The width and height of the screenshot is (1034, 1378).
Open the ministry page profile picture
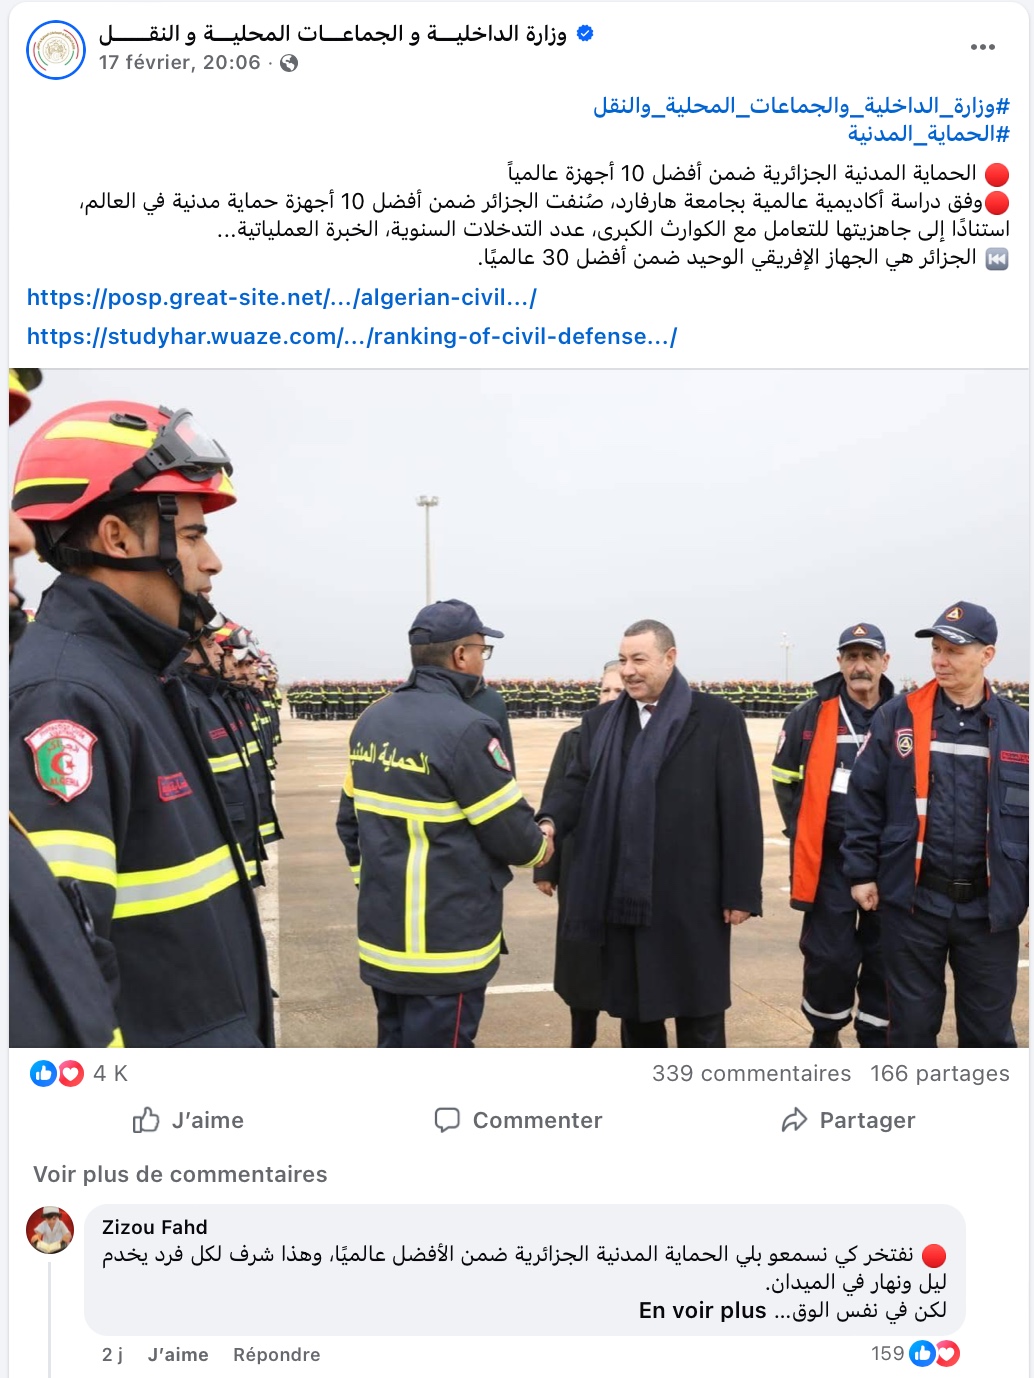(56, 49)
